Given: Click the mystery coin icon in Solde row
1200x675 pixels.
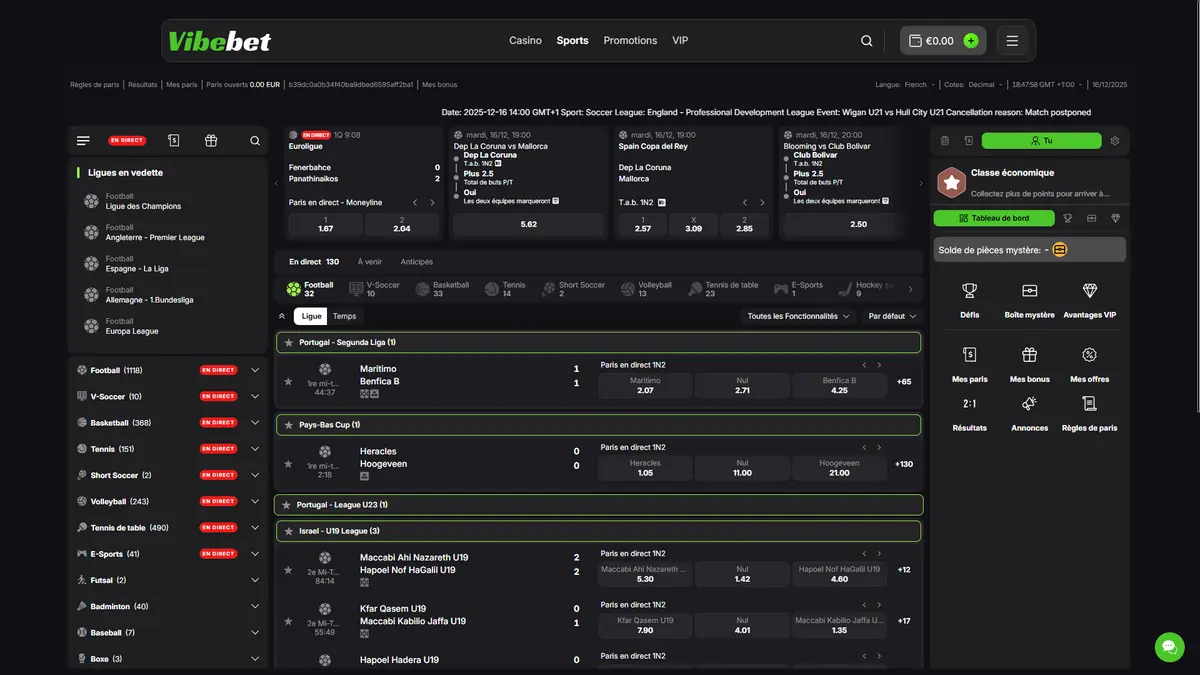Looking at the screenshot, I should point(1060,249).
